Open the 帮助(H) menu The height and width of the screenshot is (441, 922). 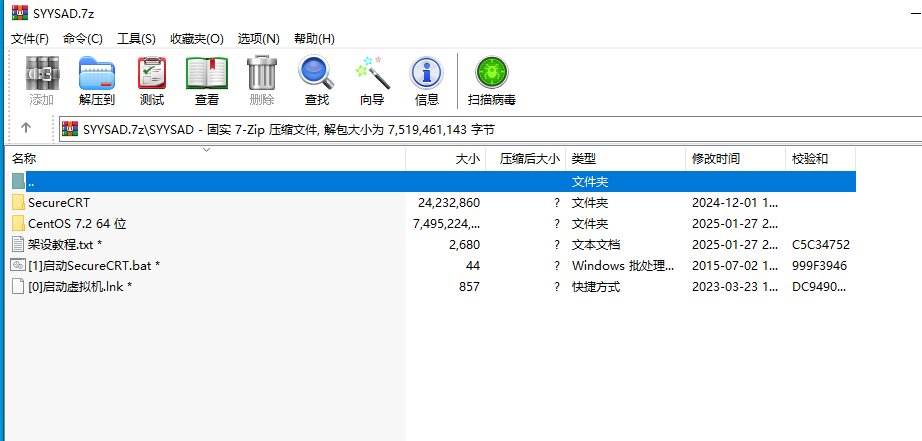pos(315,39)
